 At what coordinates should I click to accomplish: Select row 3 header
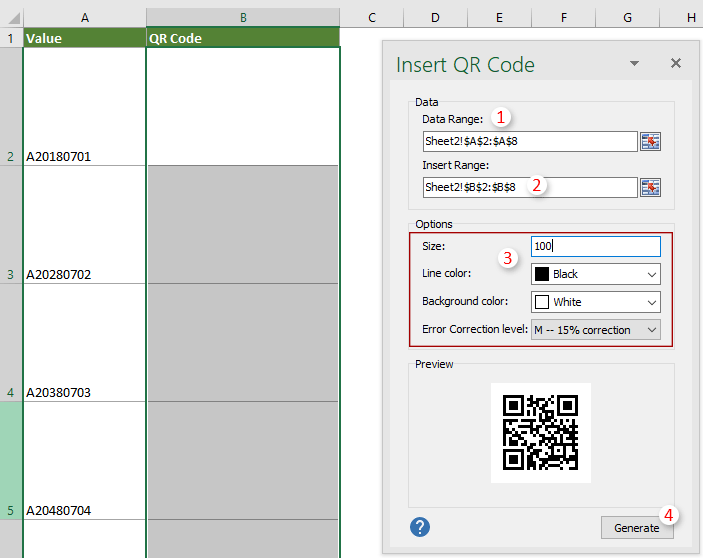click(11, 225)
